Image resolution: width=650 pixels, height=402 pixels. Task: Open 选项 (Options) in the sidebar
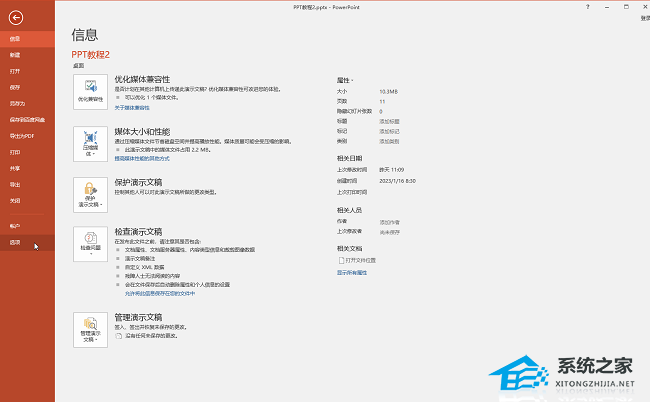15,243
